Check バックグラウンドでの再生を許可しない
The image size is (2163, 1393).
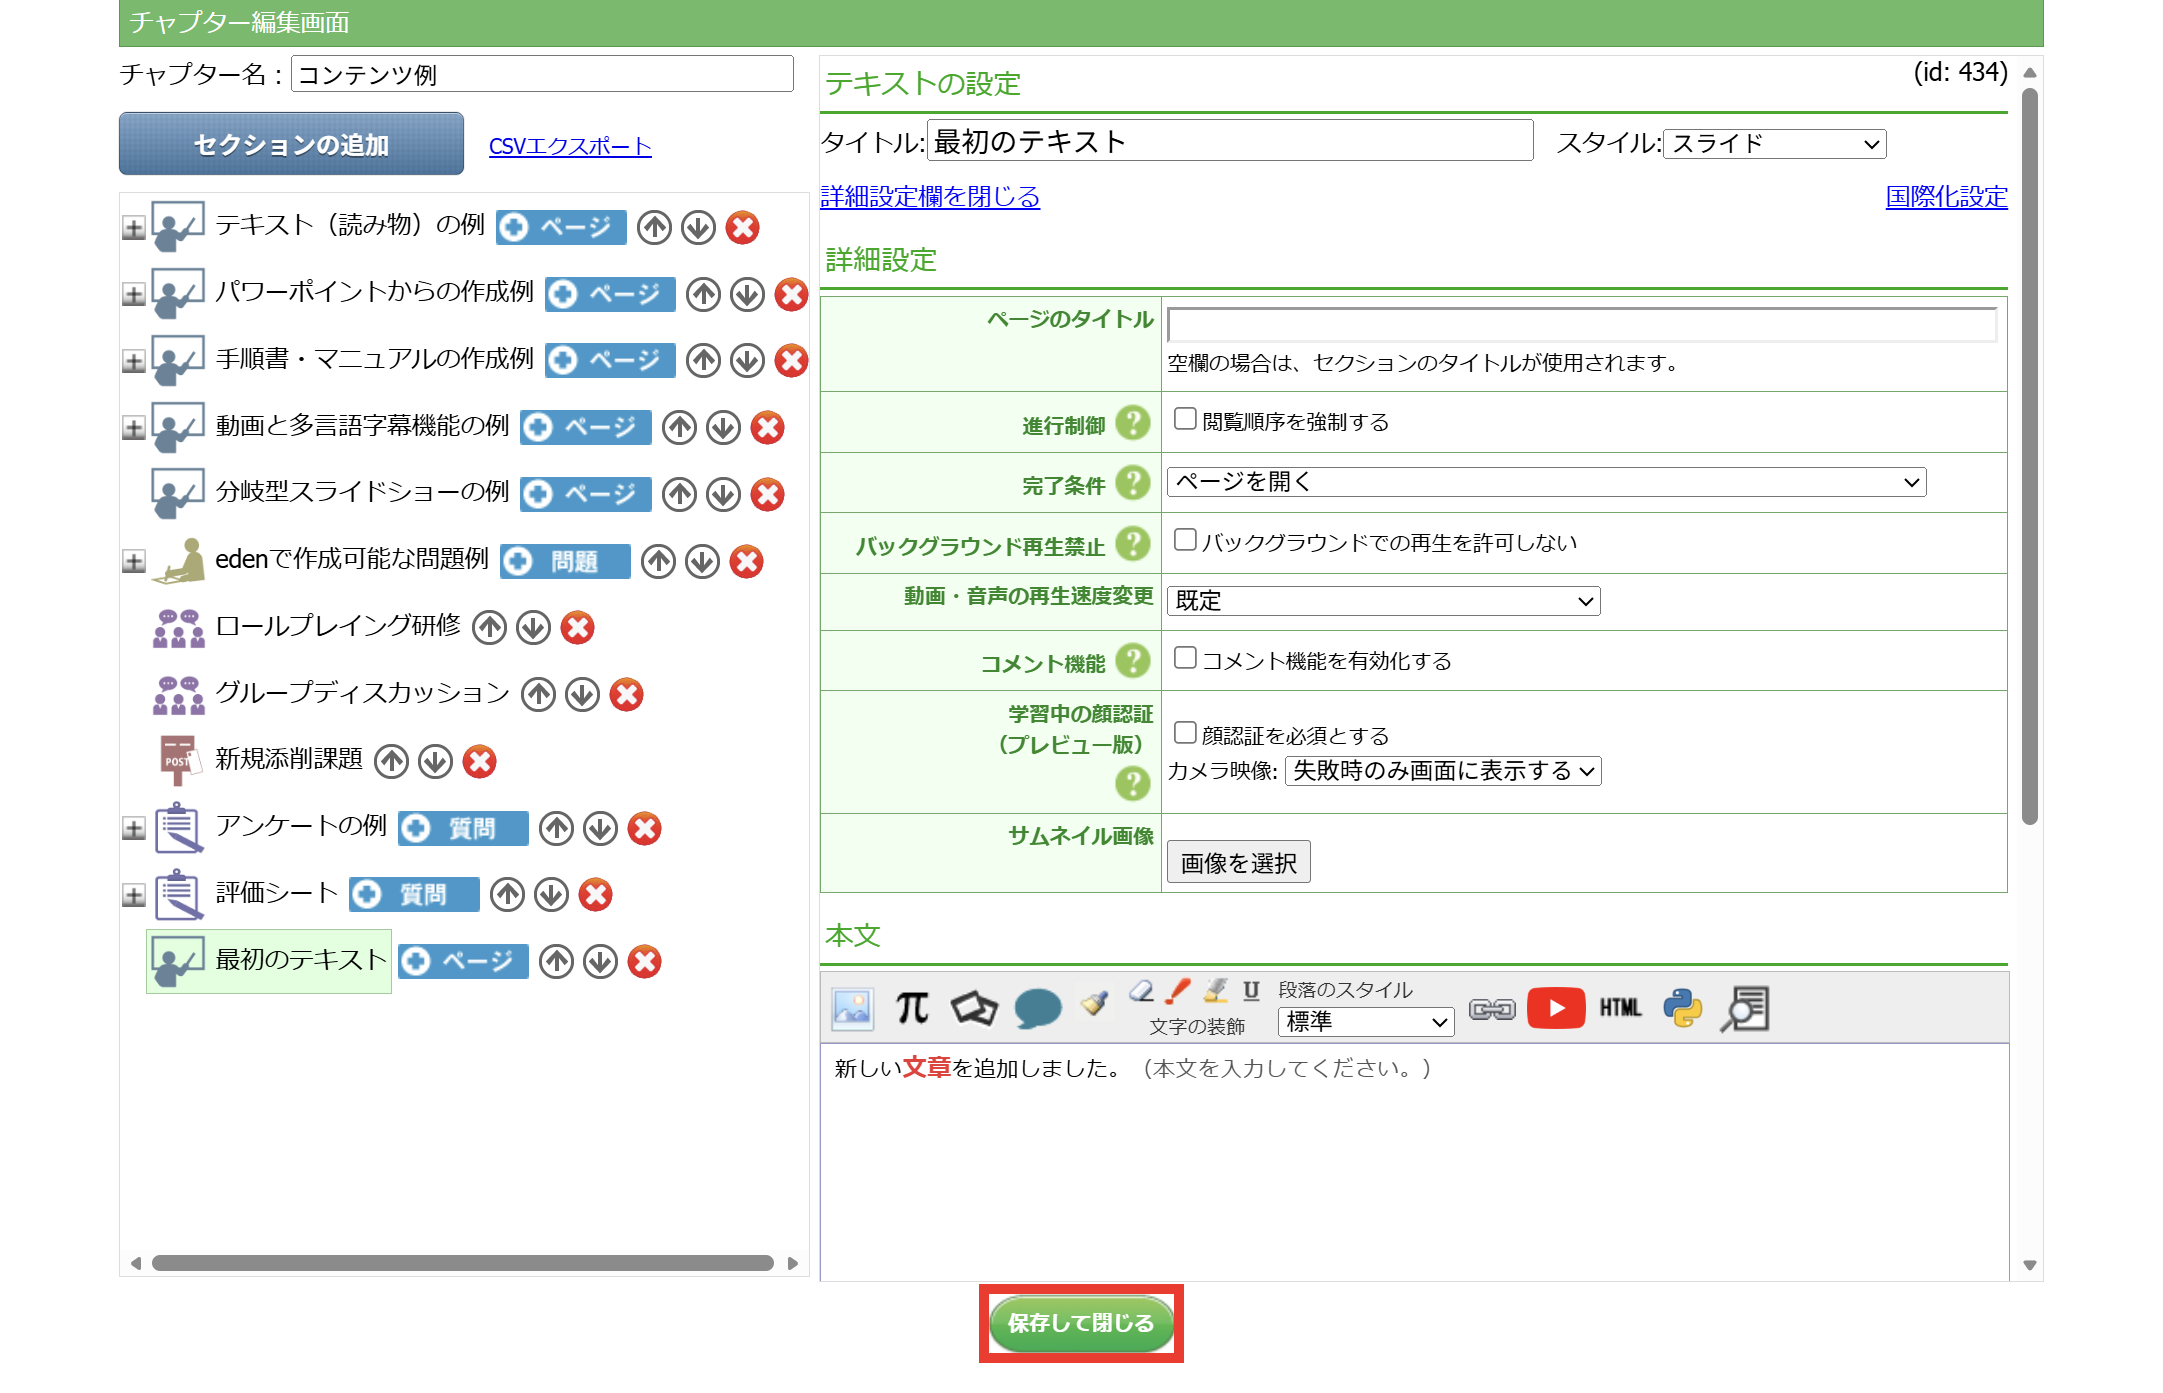coord(1184,540)
